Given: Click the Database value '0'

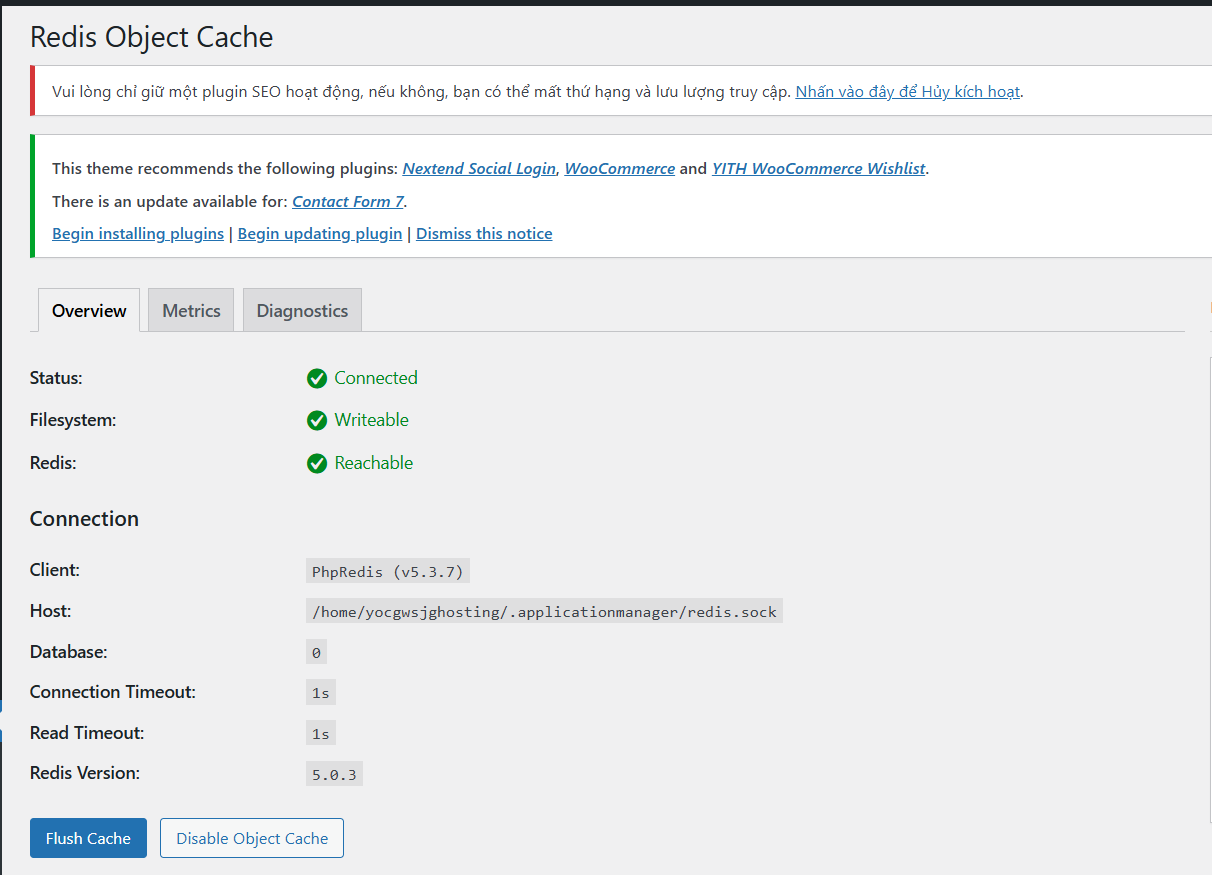Looking at the screenshot, I should click(316, 652).
